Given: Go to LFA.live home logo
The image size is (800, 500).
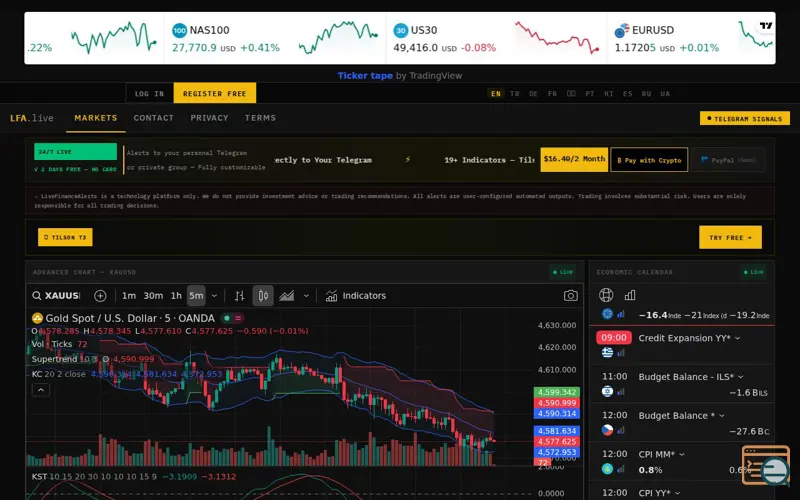Looking at the screenshot, I should pos(32,118).
